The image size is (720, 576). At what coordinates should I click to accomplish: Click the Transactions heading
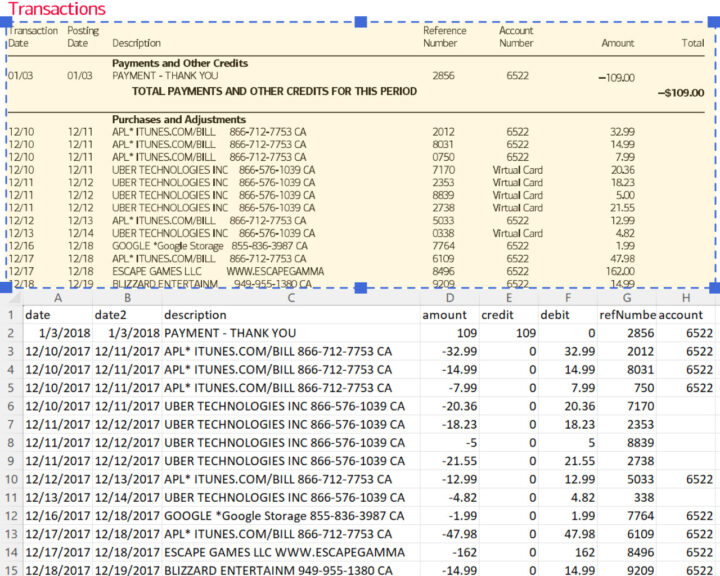56,9
